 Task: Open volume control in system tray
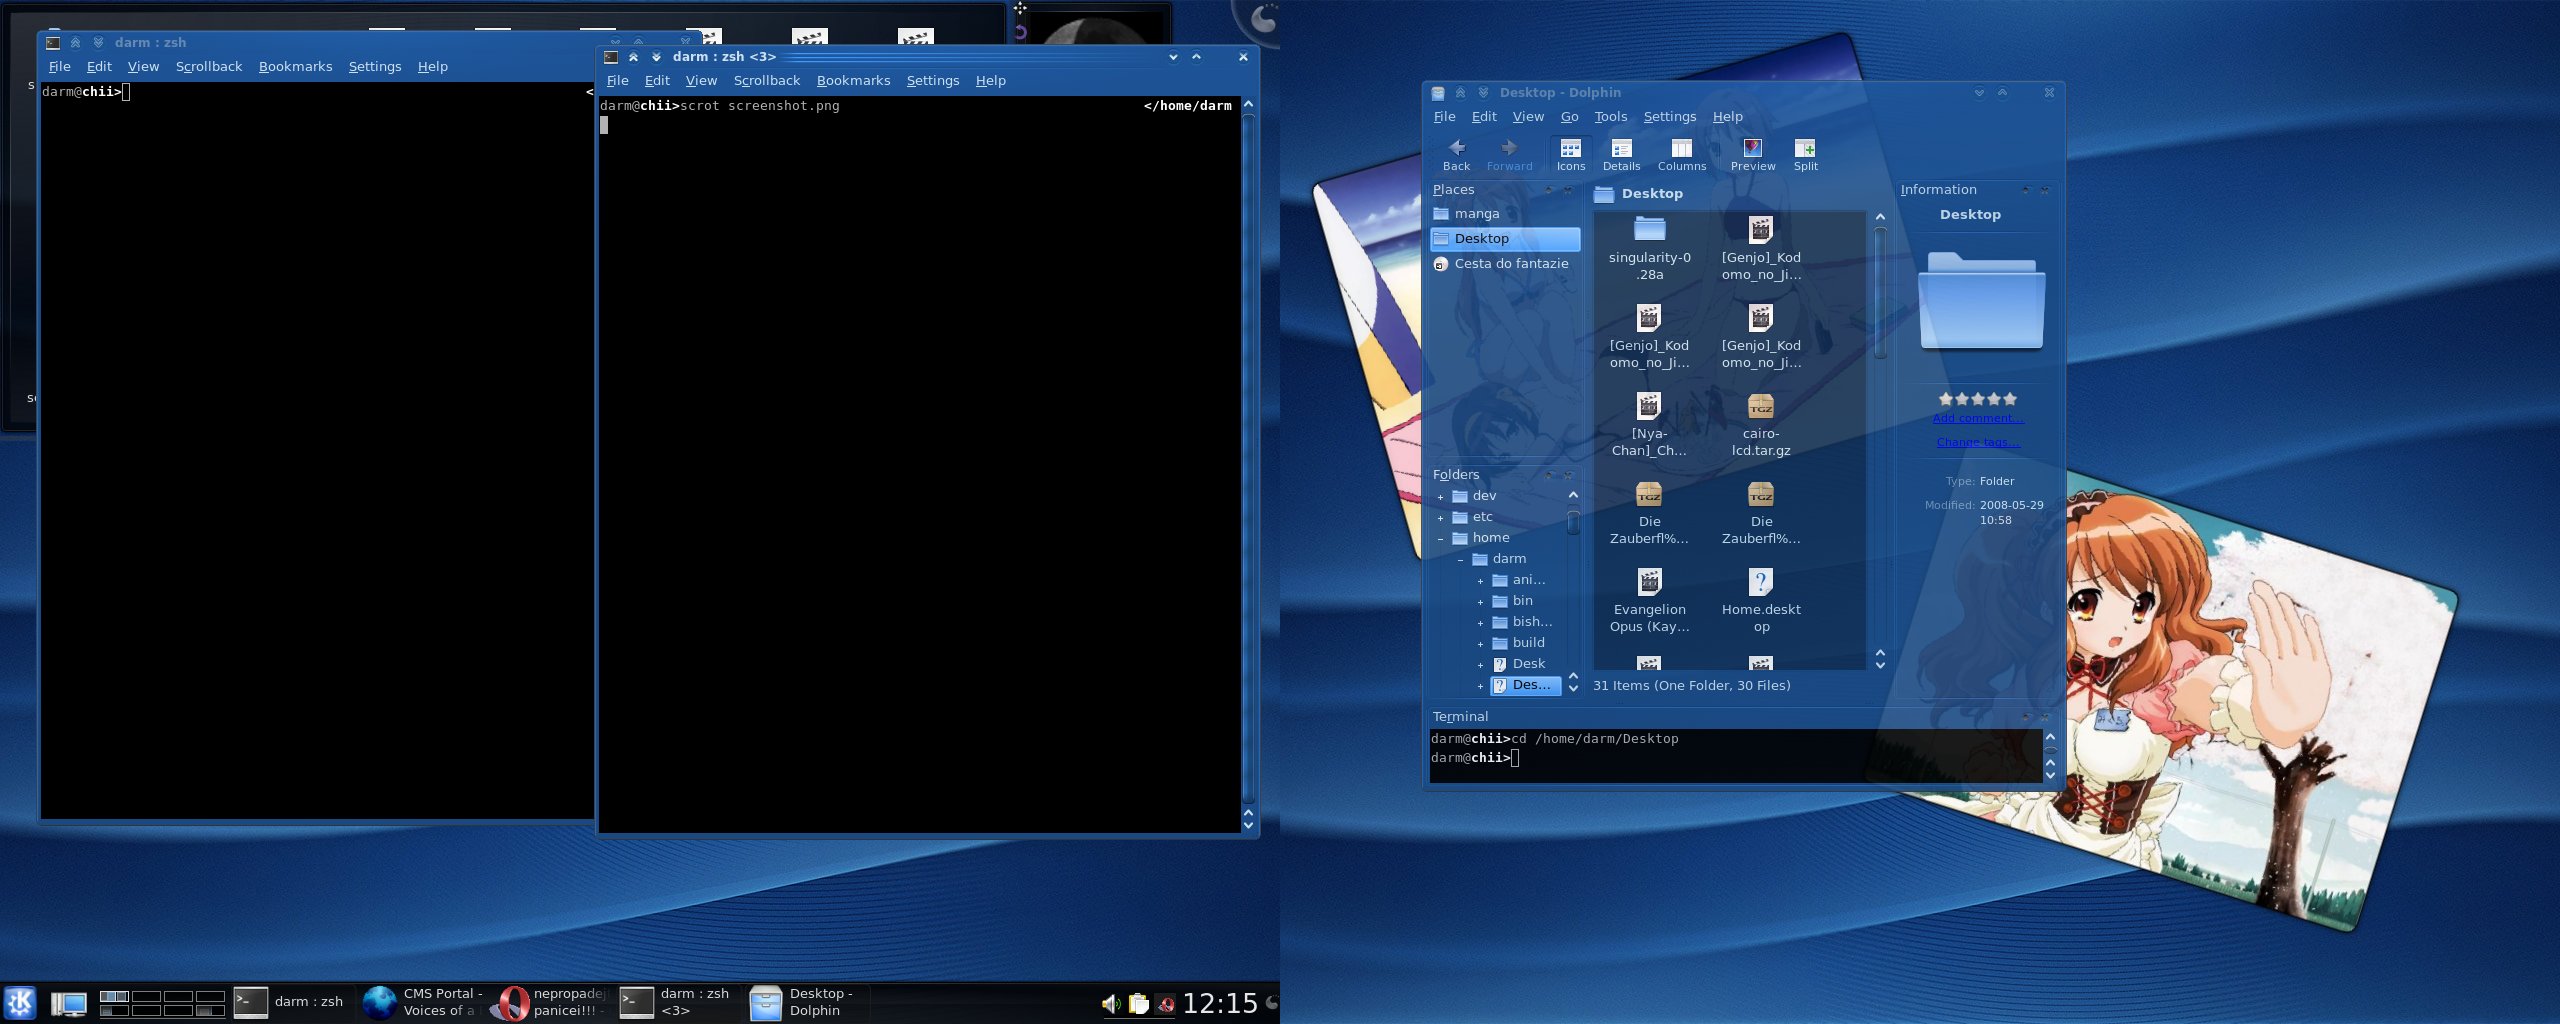click(1111, 1003)
